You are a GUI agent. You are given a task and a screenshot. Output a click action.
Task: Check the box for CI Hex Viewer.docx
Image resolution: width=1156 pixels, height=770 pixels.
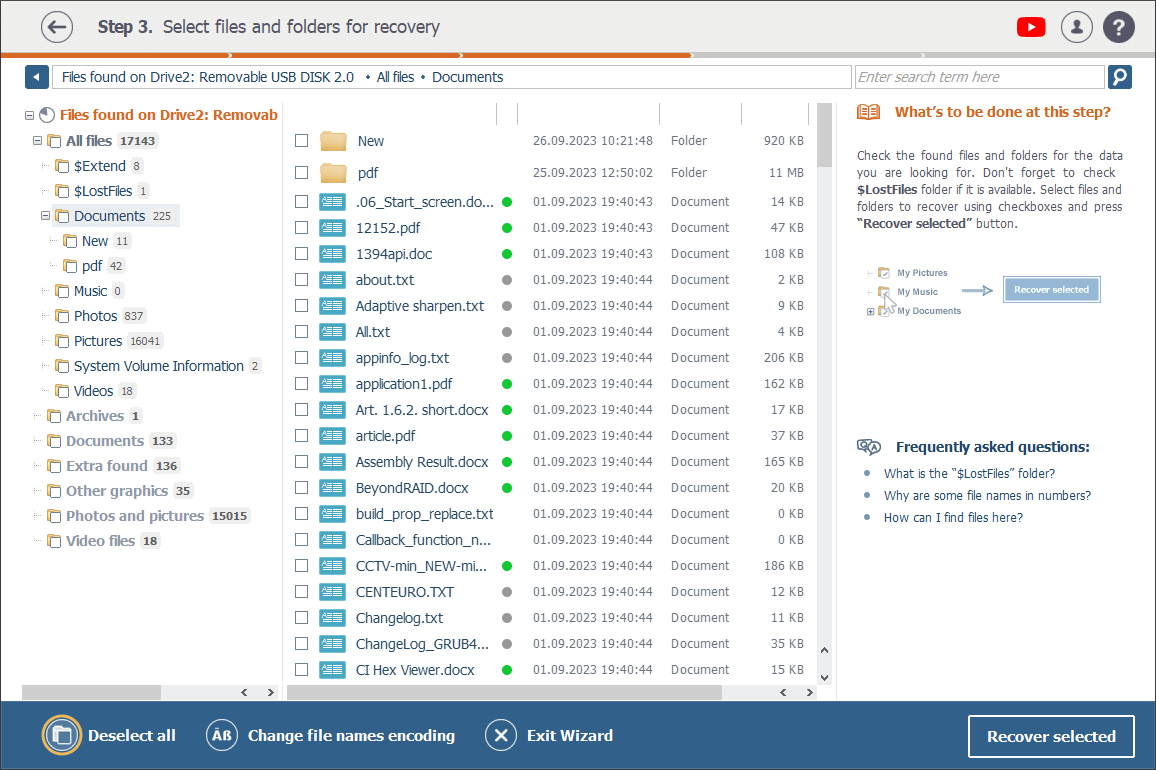[x=302, y=670]
